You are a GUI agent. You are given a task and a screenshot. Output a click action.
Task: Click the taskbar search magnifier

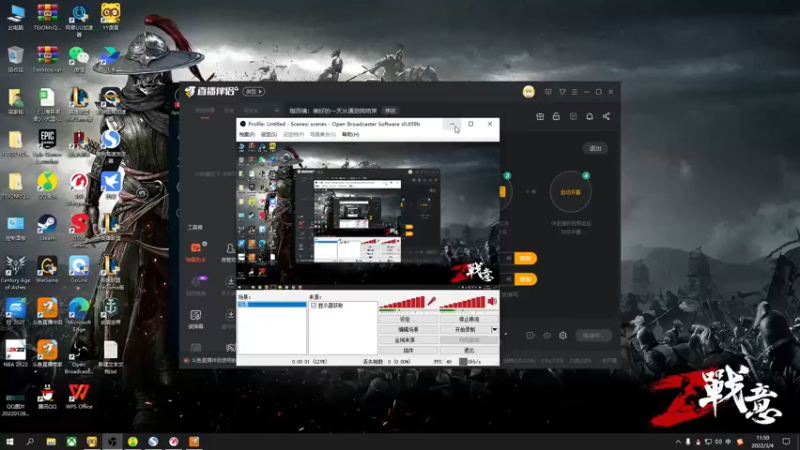point(30,441)
